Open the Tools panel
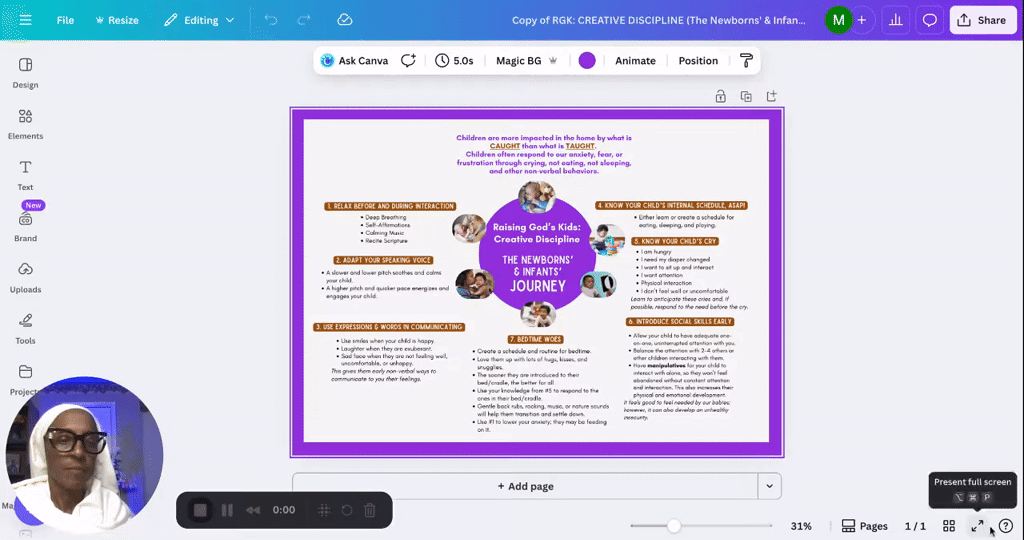The height and width of the screenshot is (540, 1024). (x=25, y=328)
